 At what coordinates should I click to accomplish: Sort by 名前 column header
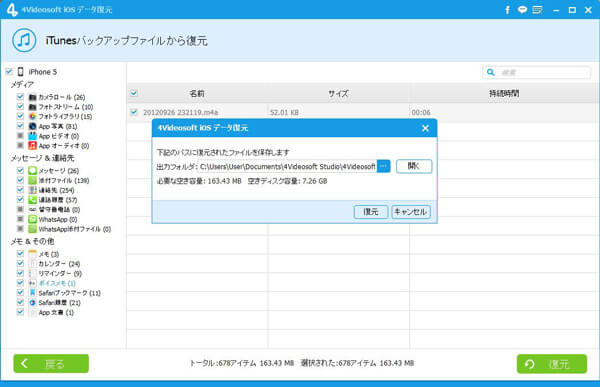(197, 93)
